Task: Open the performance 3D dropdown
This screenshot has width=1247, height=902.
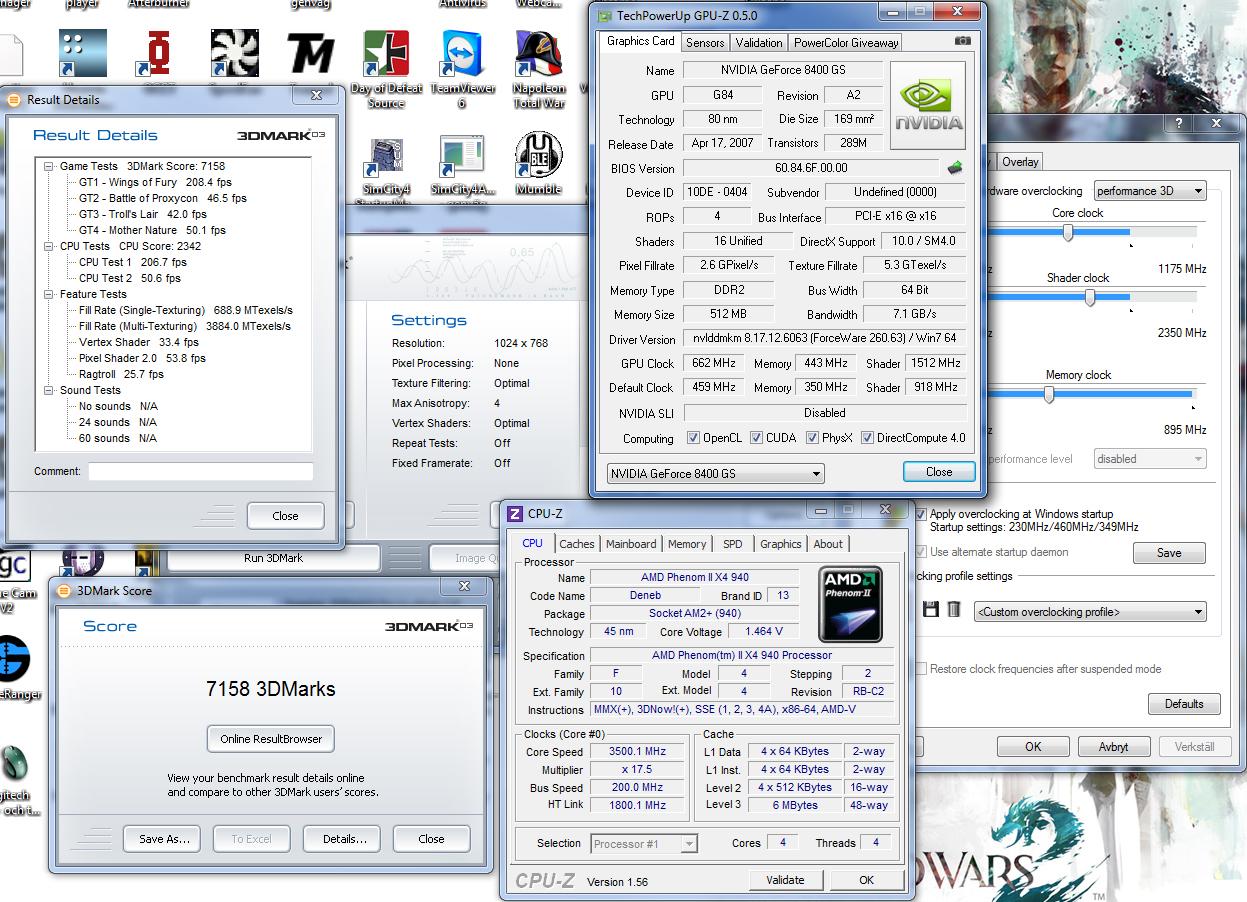Action: pos(1150,191)
